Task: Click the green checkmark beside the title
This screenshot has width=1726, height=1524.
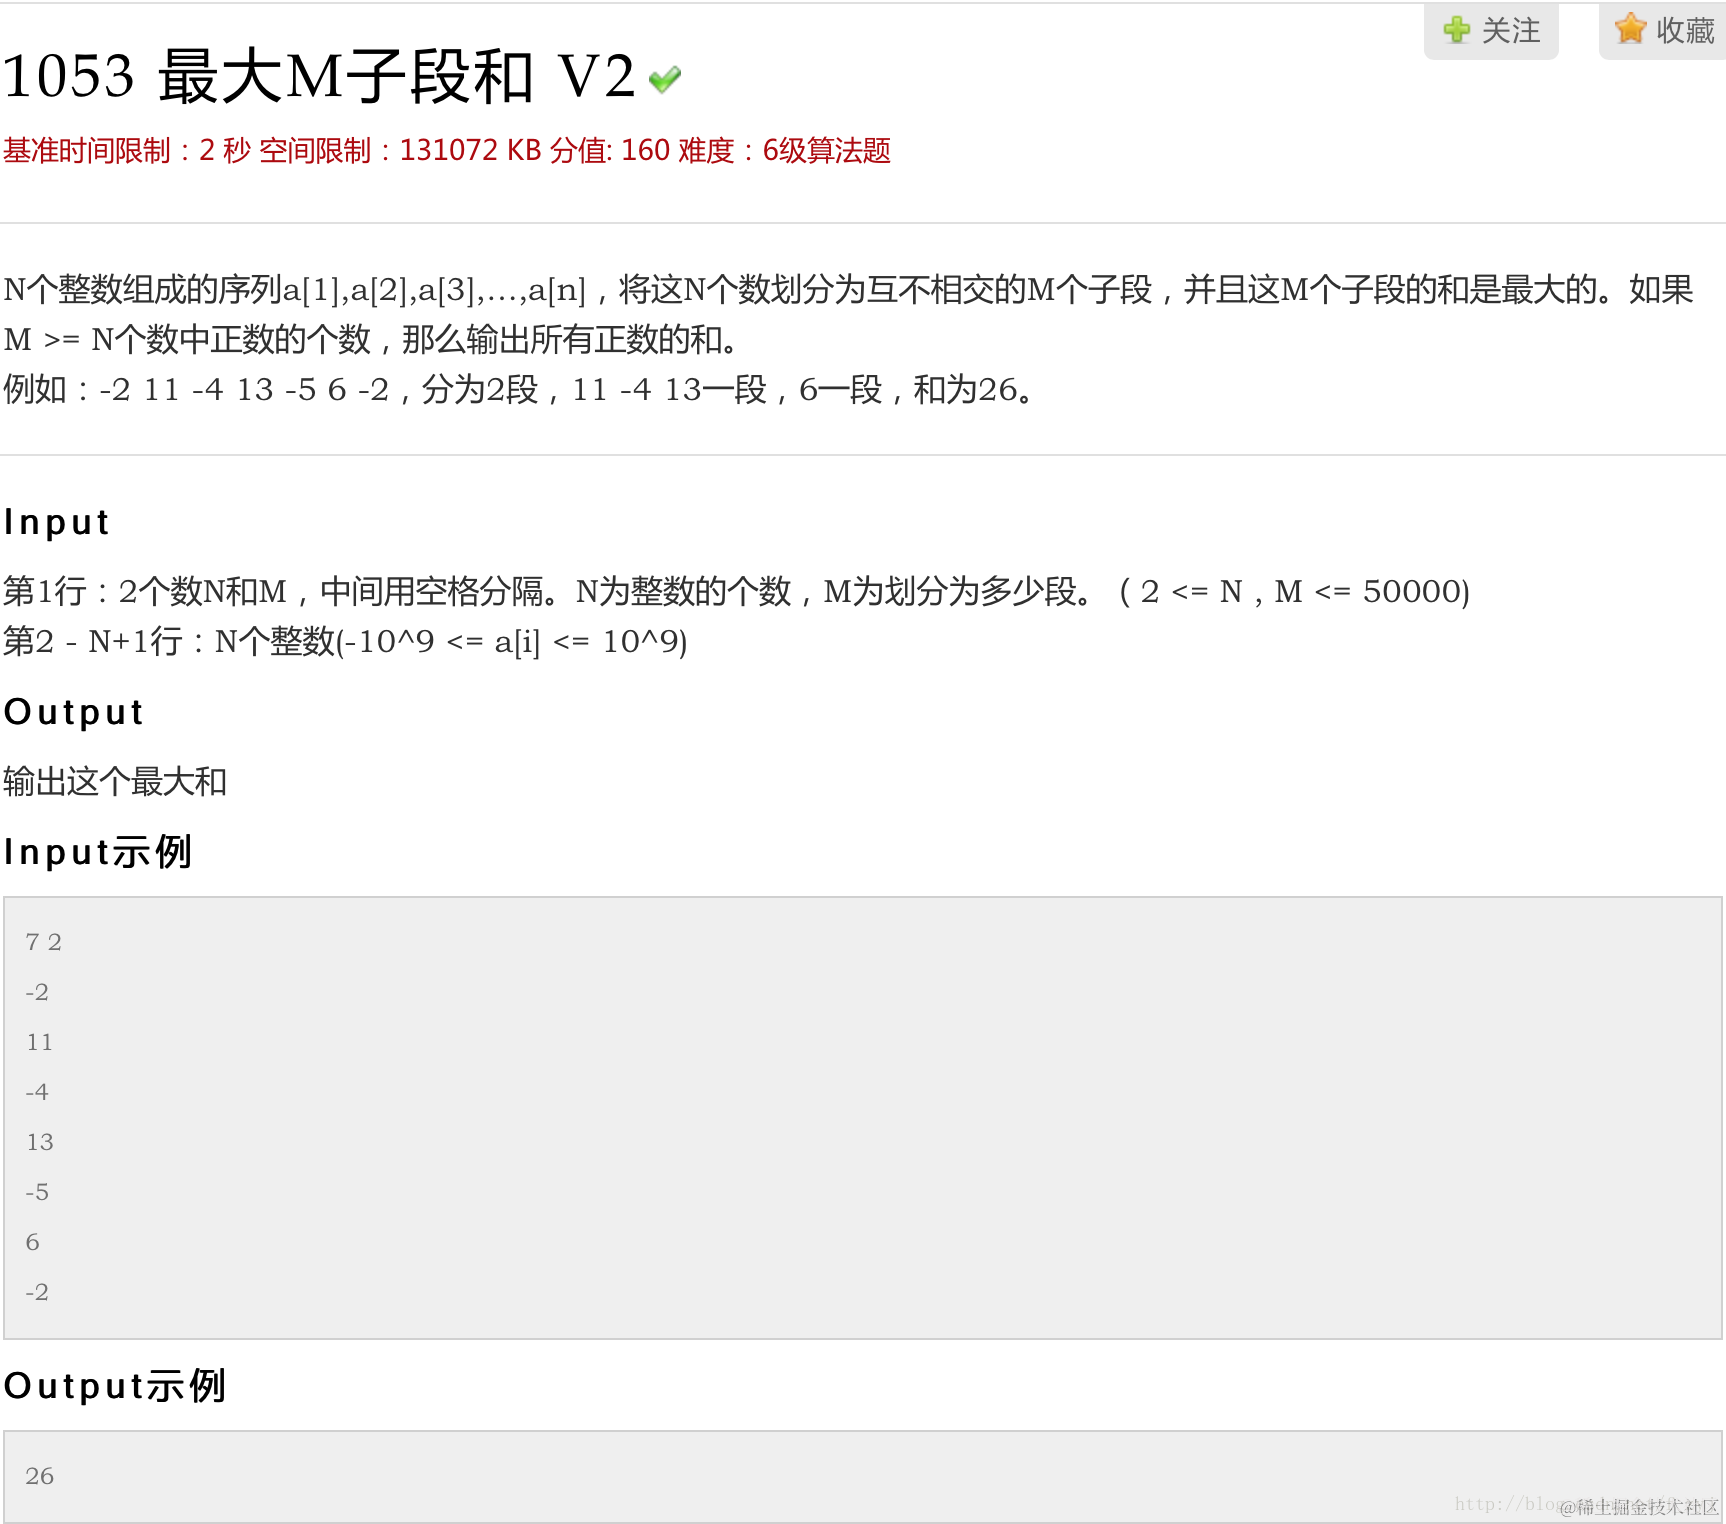Action: [665, 79]
